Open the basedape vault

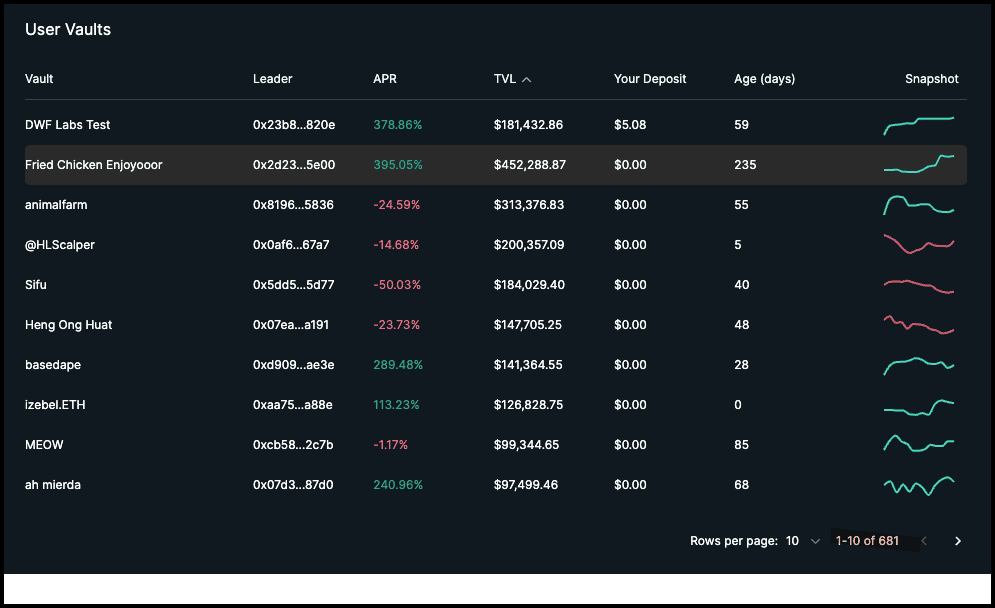coord(53,365)
